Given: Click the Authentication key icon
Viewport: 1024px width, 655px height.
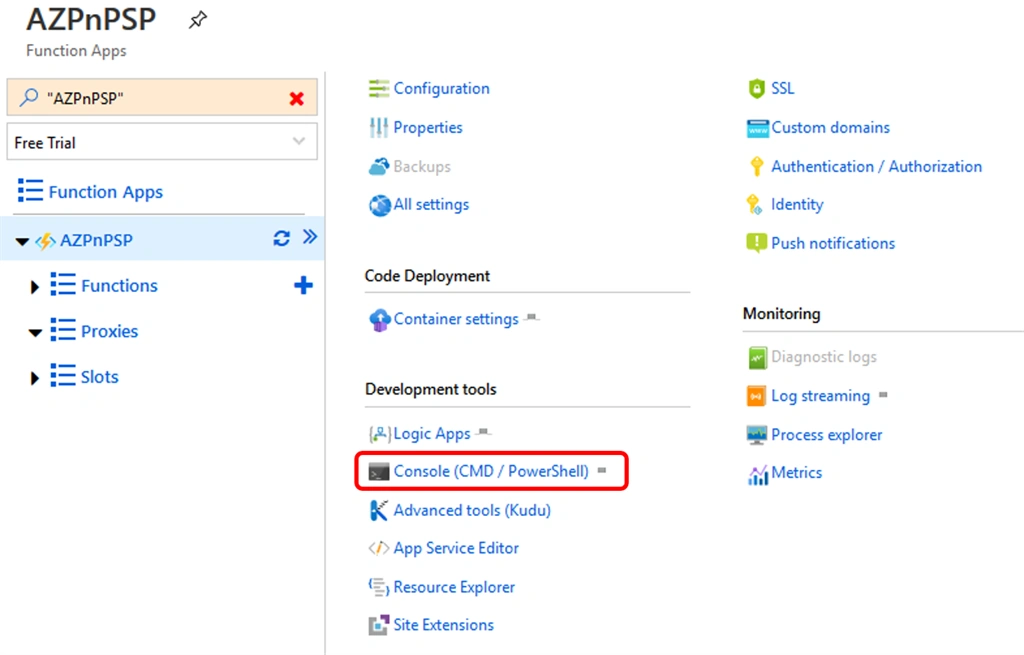Looking at the screenshot, I should [756, 167].
